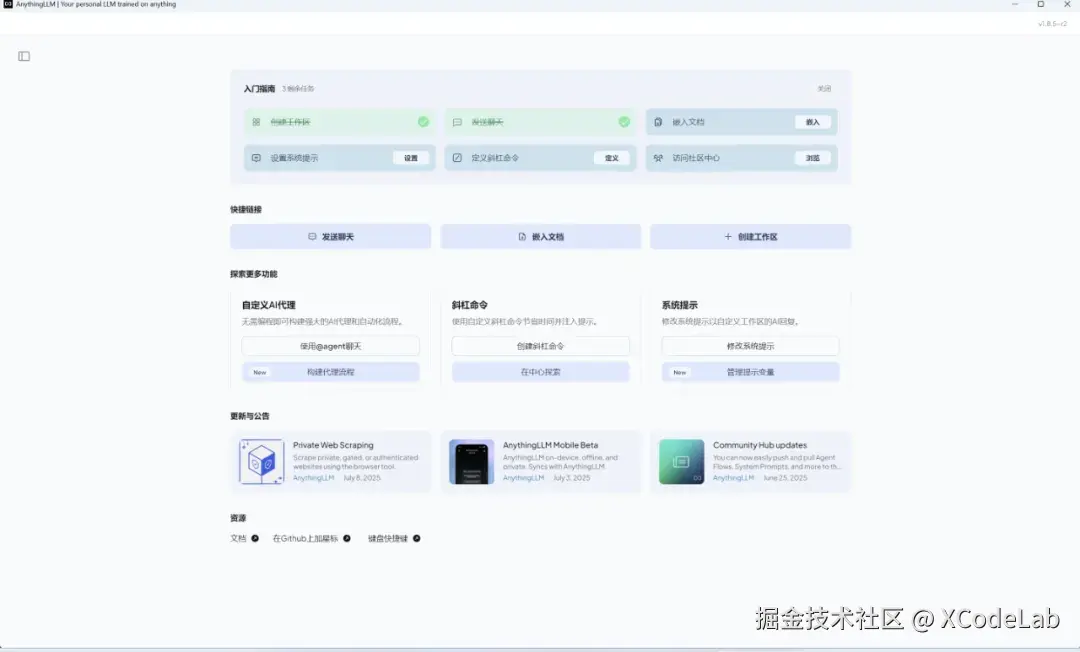
Task: Click the 浏览 button for 访问社区中心
Action: click(x=812, y=157)
